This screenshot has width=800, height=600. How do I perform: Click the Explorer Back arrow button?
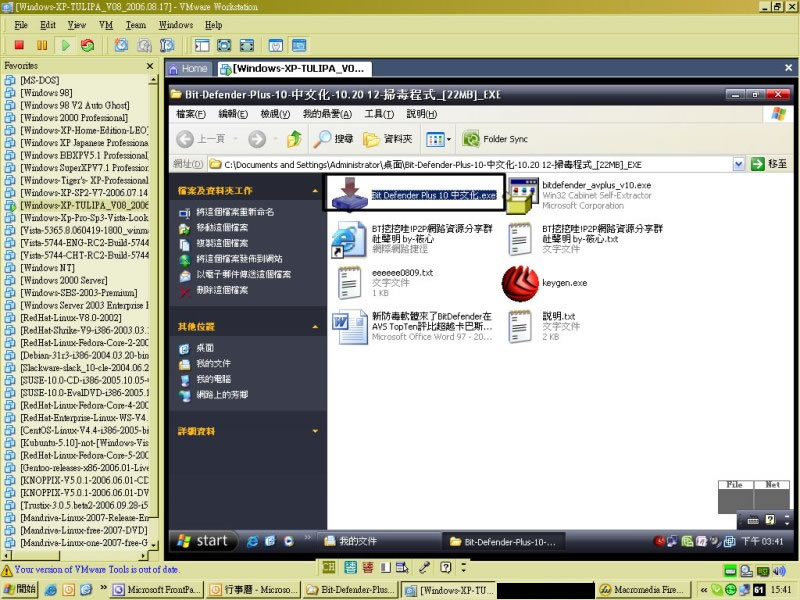click(185, 139)
